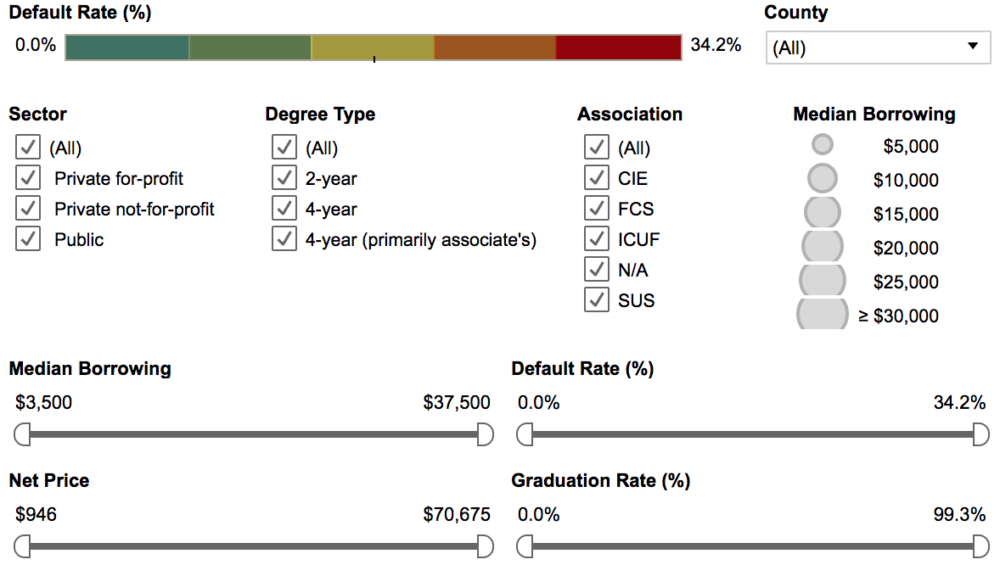Click the Median Borrowing slider right handle
The image size is (1000, 565).
[x=485, y=434]
